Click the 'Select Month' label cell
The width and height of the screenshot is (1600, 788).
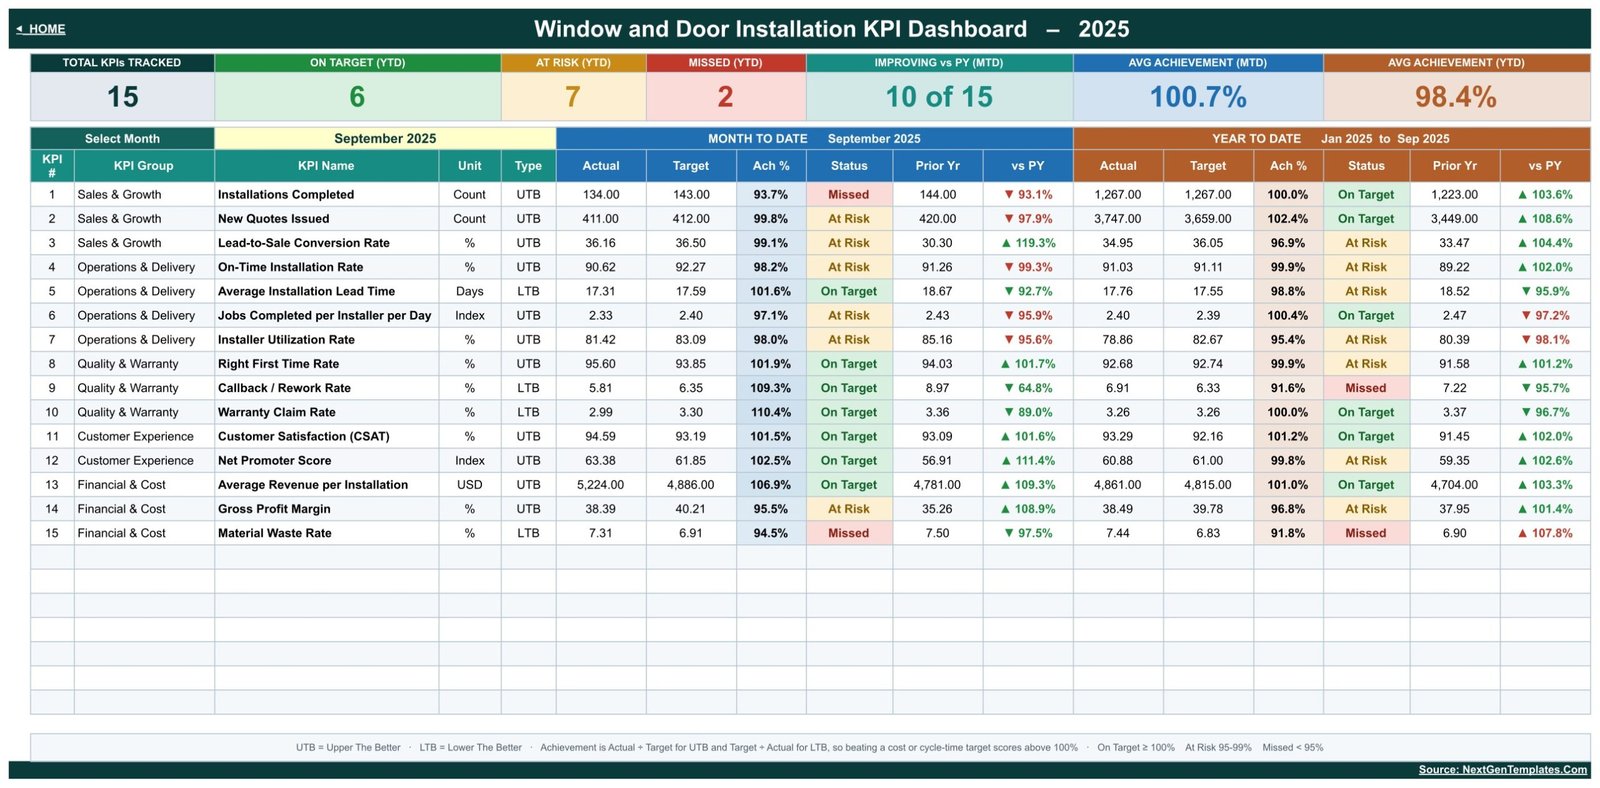pyautogui.click(x=122, y=139)
